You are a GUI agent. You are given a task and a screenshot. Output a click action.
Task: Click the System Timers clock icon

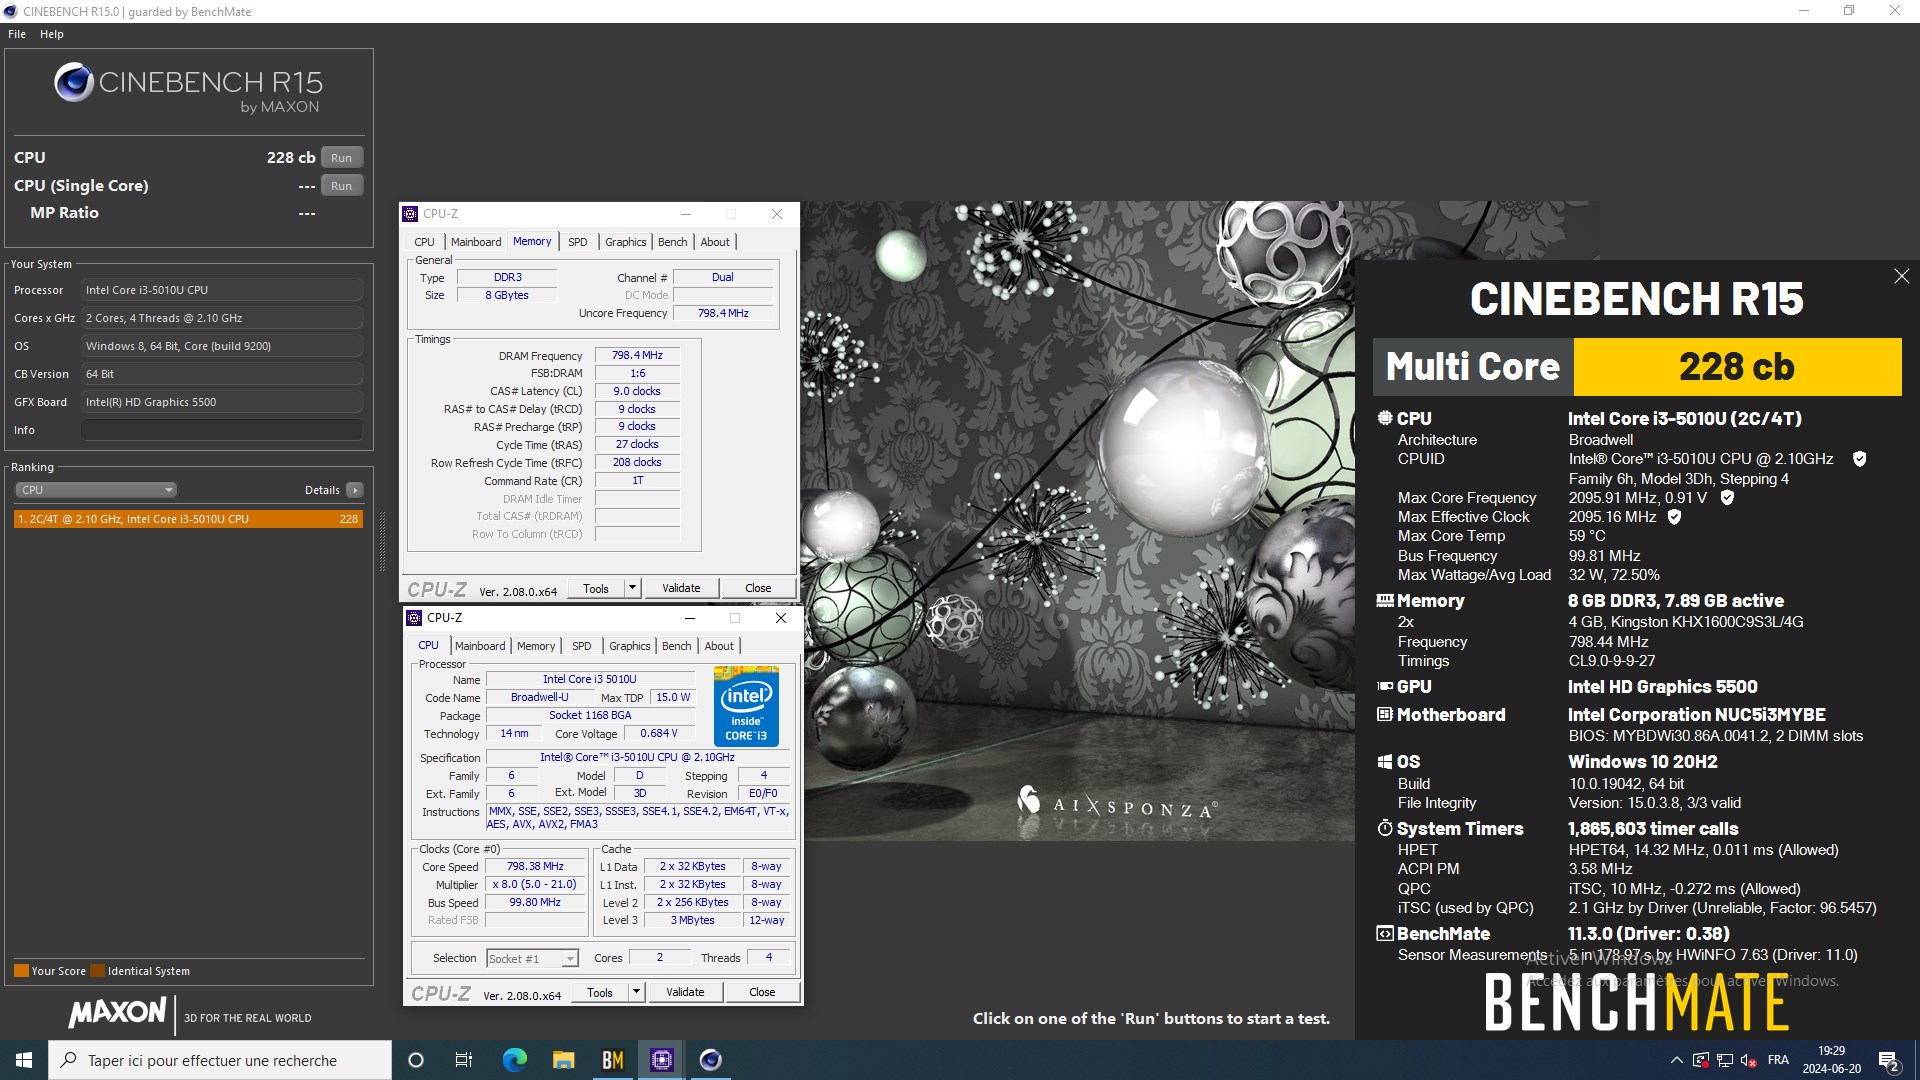(x=1385, y=828)
